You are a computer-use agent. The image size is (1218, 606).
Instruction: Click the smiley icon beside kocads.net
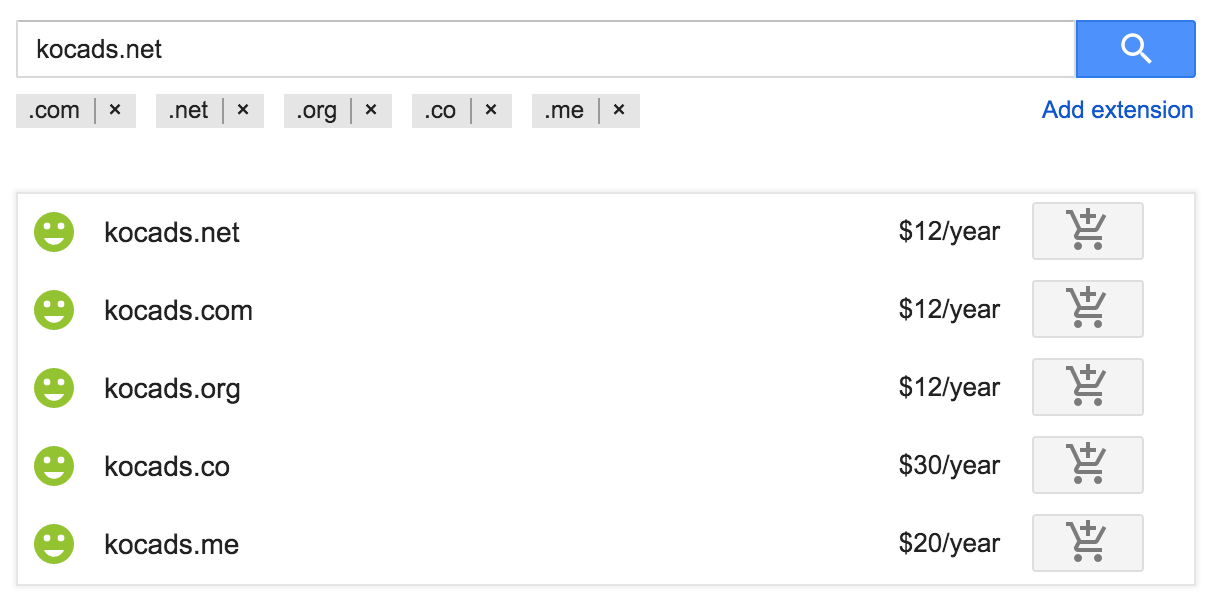pyautogui.click(x=54, y=232)
